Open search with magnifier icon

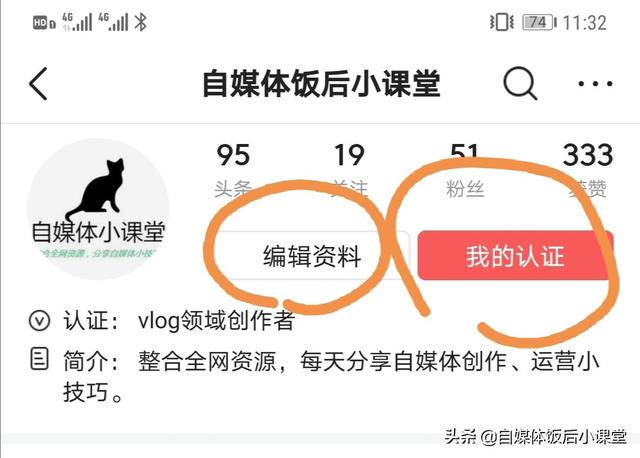click(520, 84)
